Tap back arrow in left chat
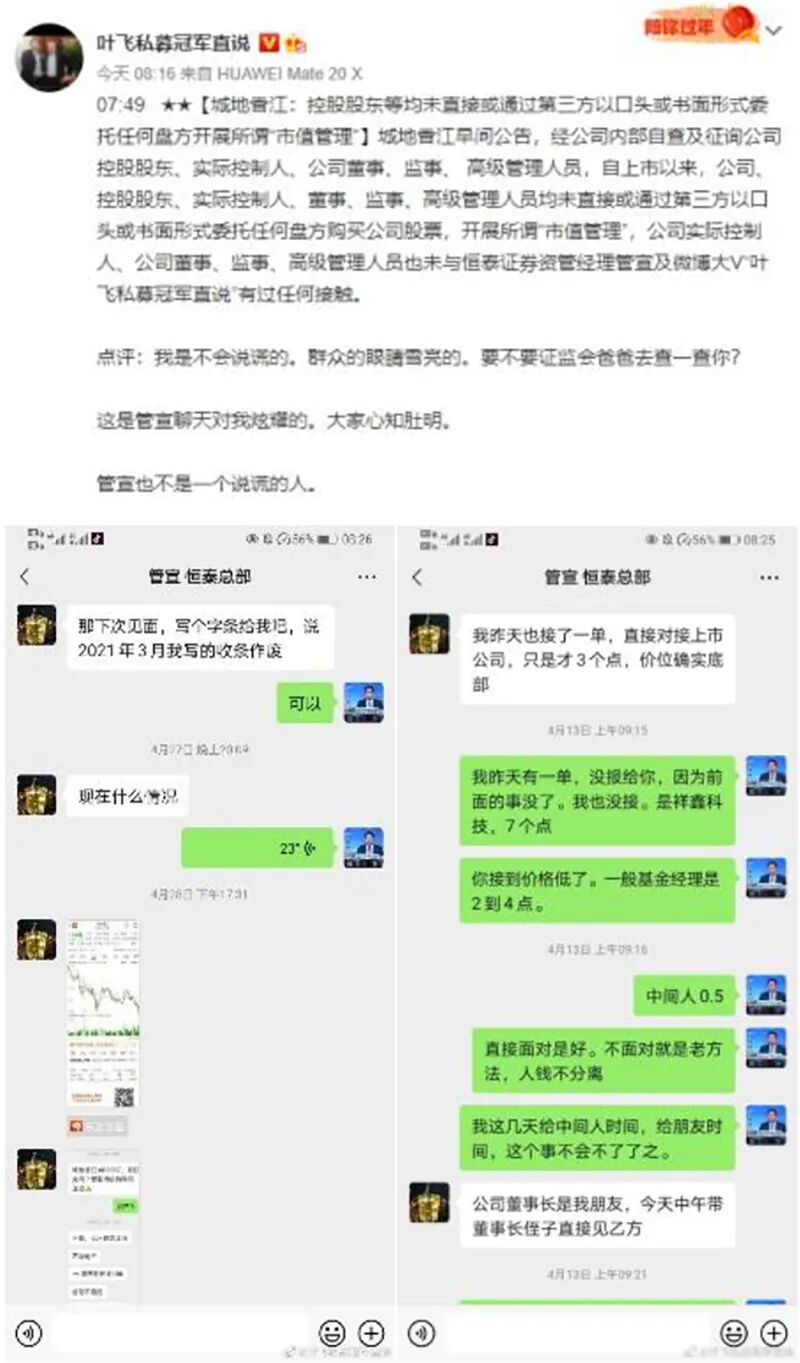 25,577
